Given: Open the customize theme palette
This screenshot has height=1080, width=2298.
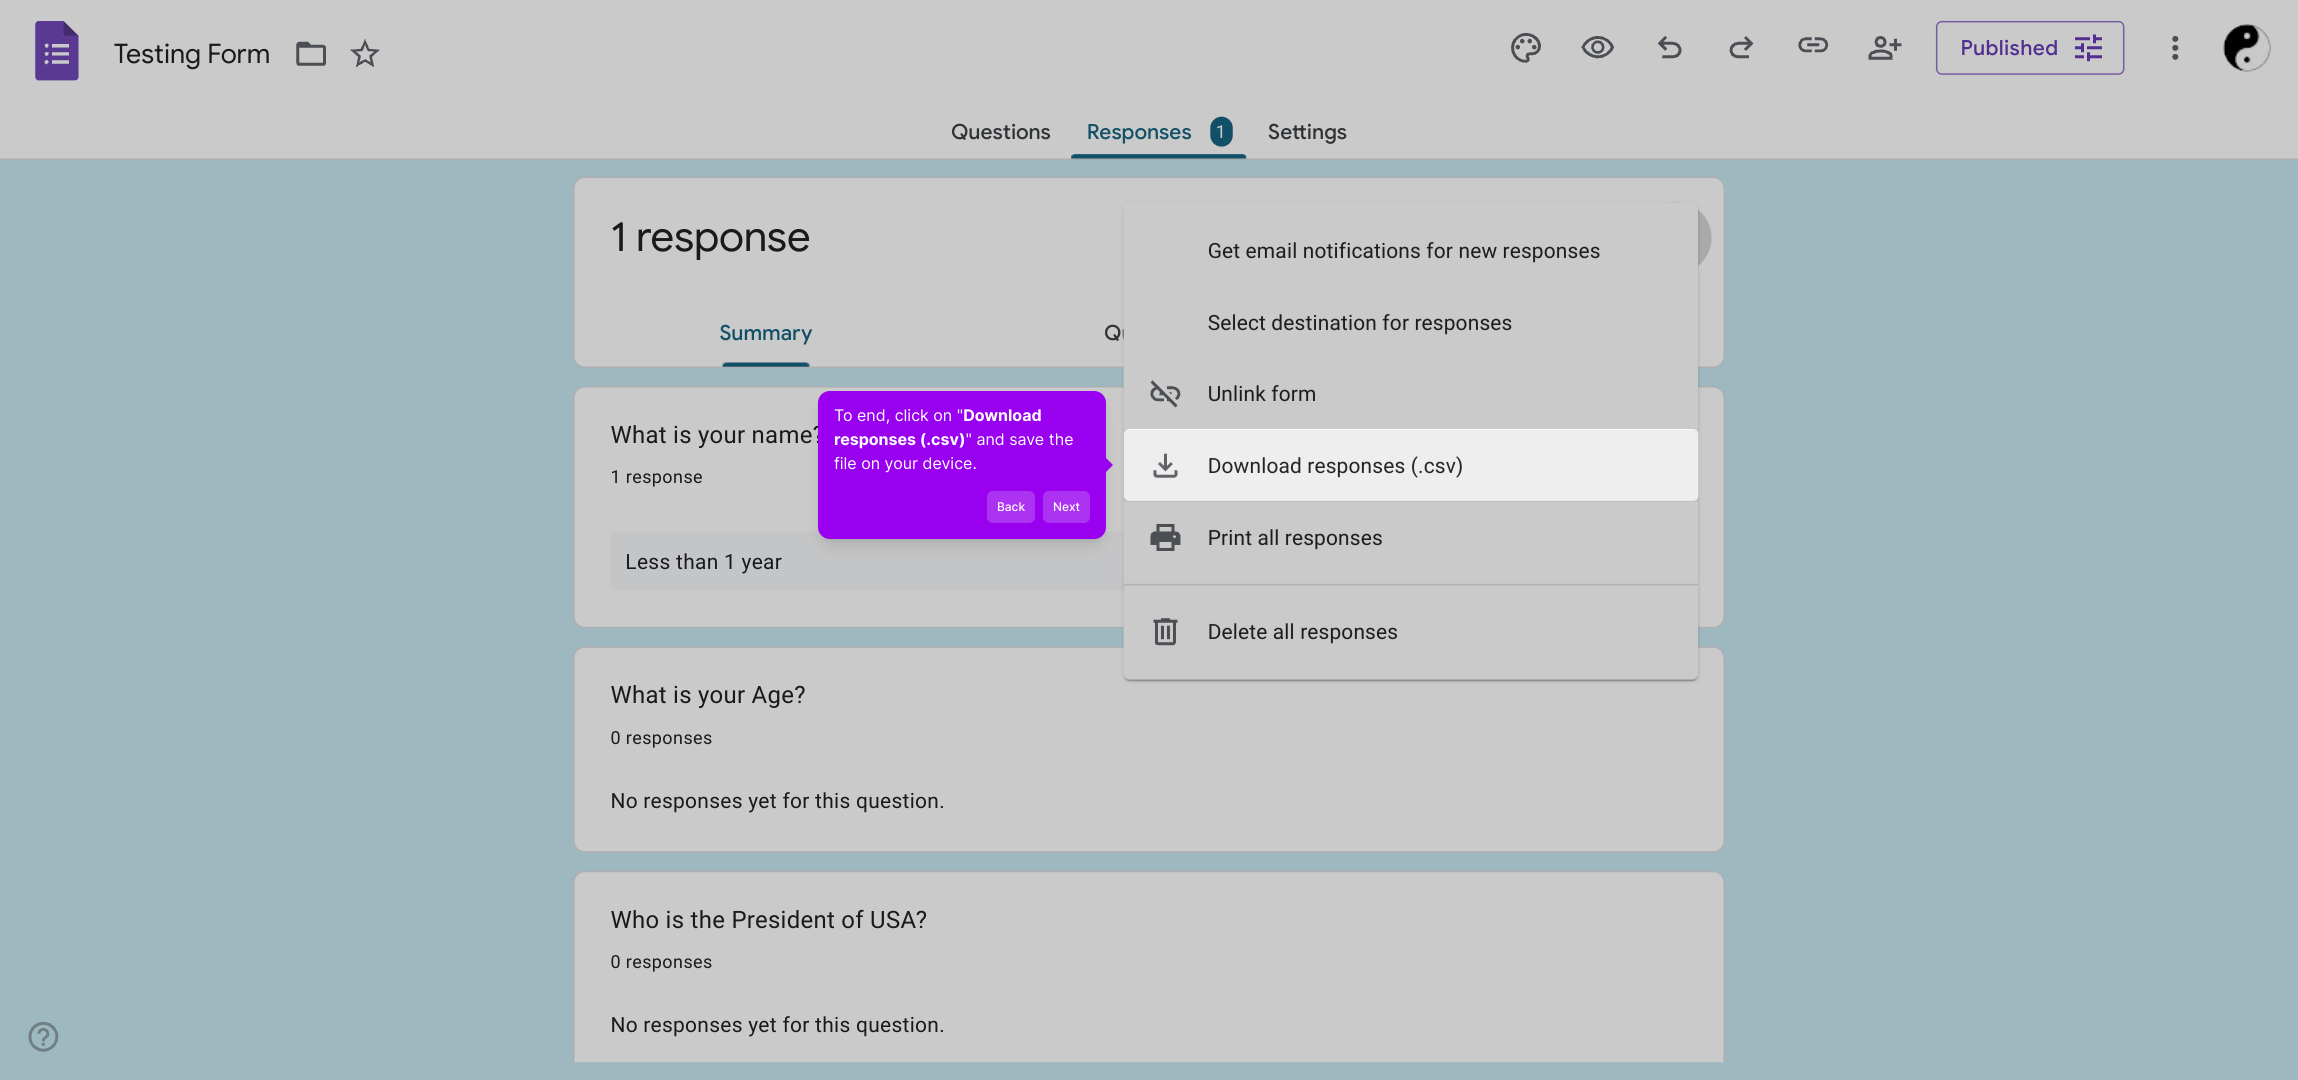Looking at the screenshot, I should click(x=1525, y=48).
